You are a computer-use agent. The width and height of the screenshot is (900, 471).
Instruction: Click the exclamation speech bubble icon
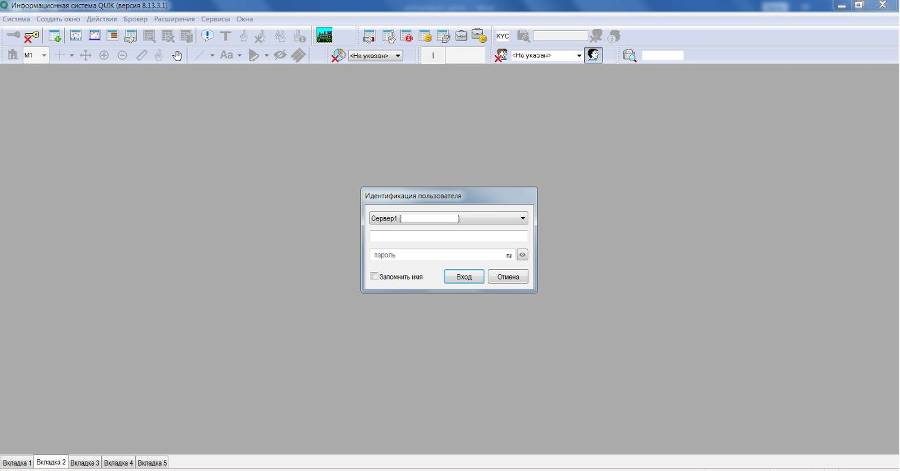207,36
